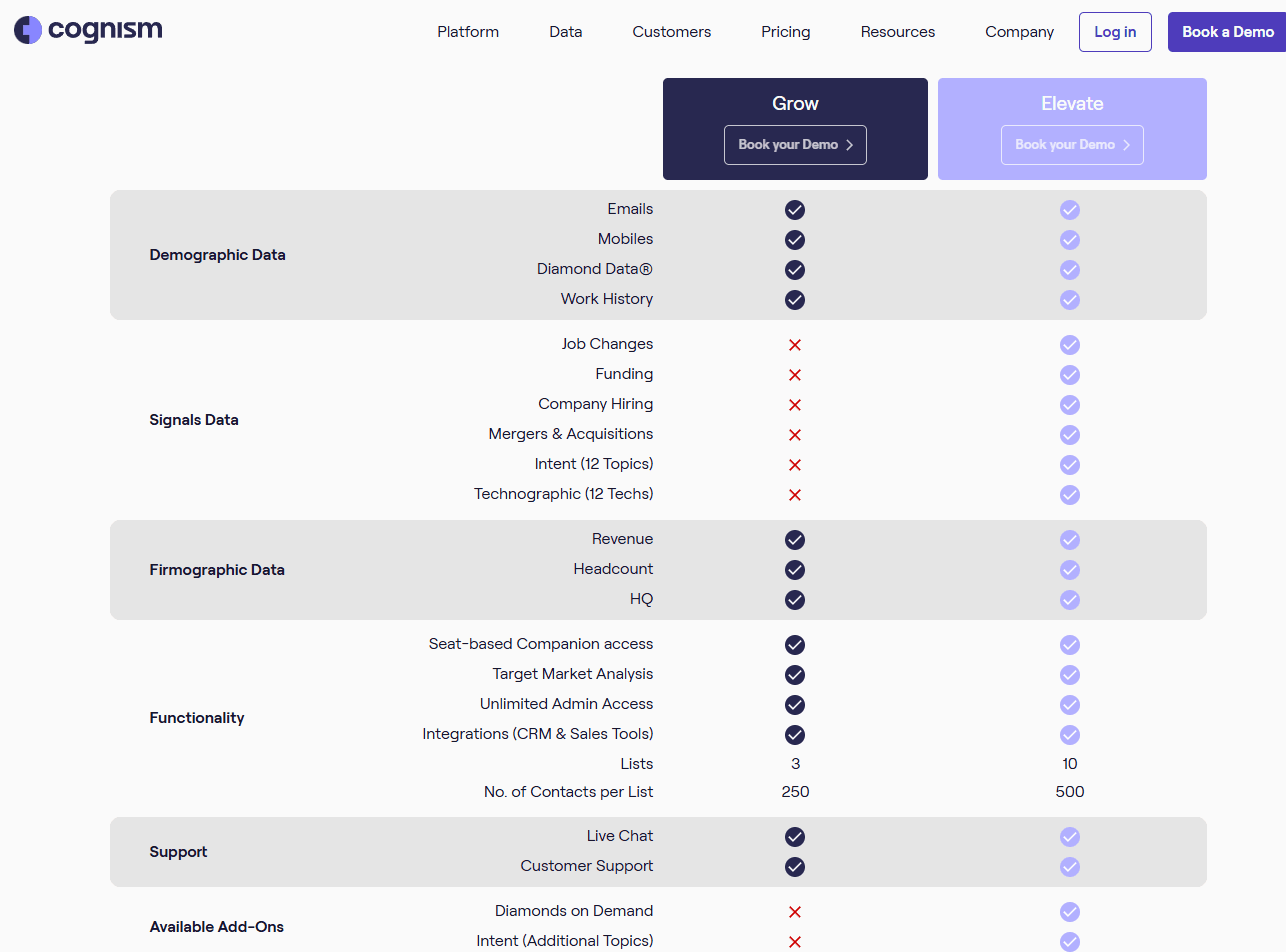
Task: Click Grow checkmark for Diamond Data
Action: [795, 270]
